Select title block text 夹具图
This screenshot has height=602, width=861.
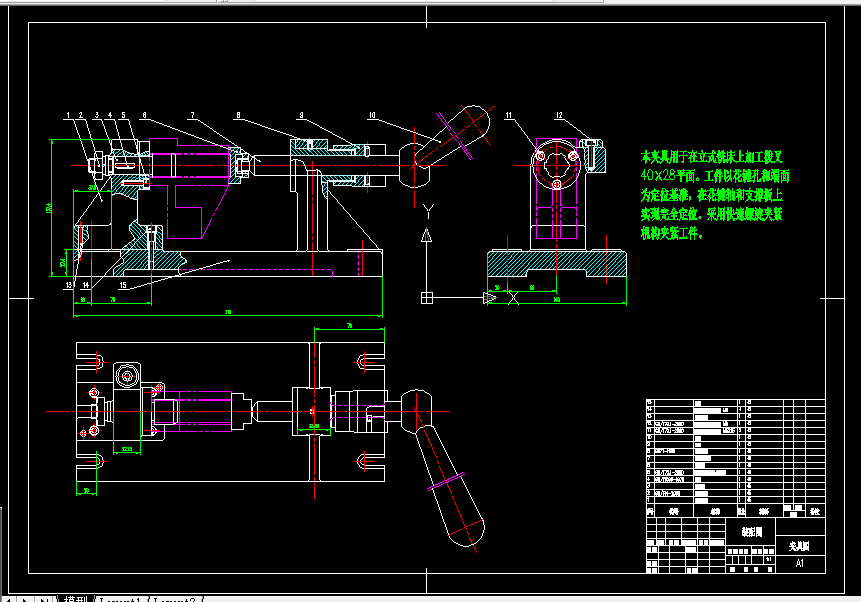coord(800,546)
